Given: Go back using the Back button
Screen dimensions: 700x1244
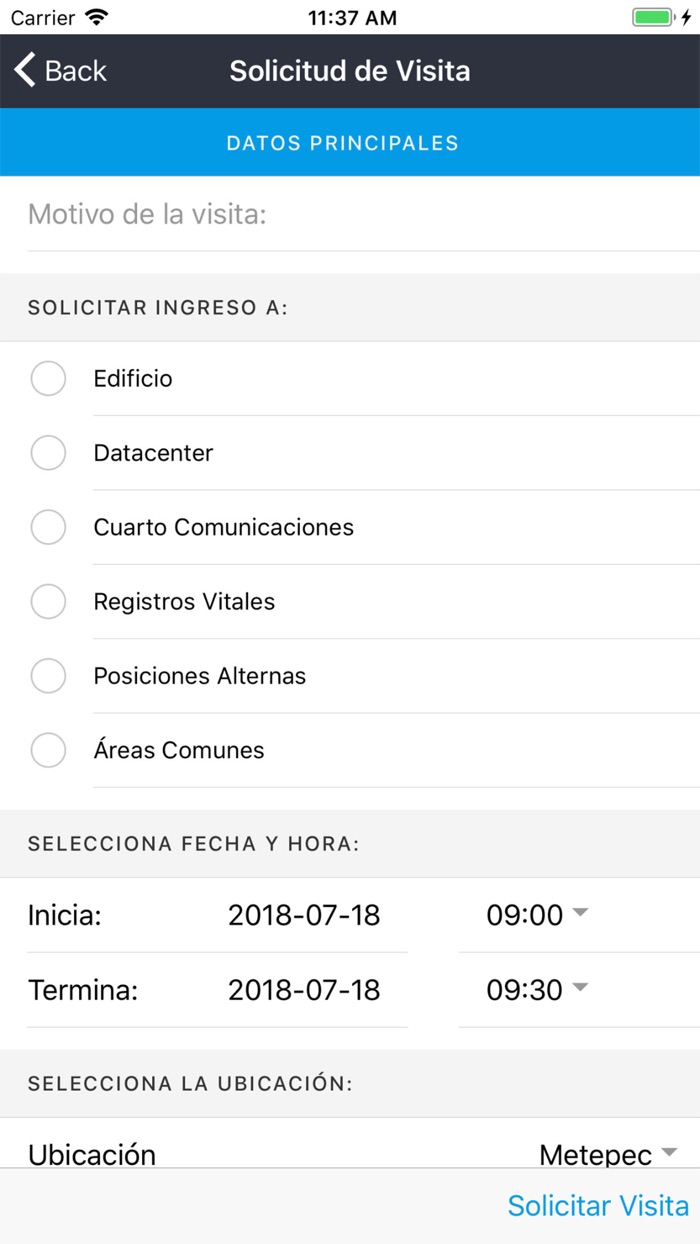Looking at the screenshot, I should [62, 71].
